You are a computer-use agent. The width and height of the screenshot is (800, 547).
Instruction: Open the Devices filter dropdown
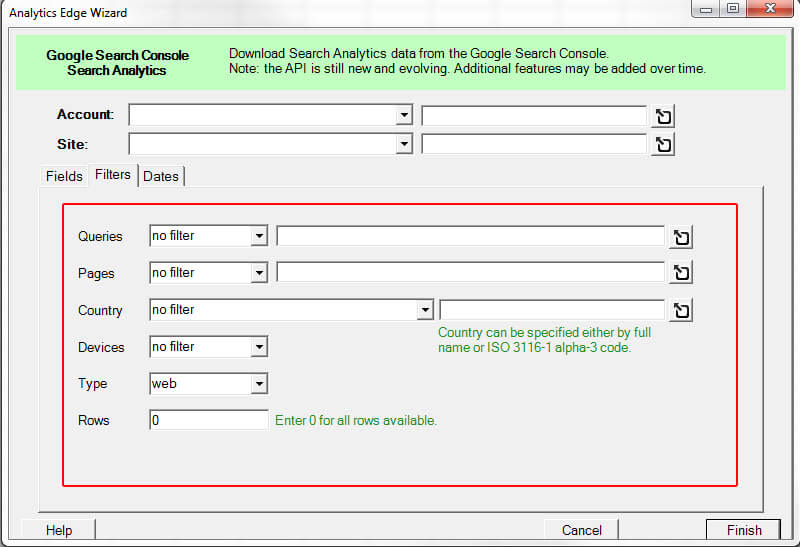coord(259,347)
